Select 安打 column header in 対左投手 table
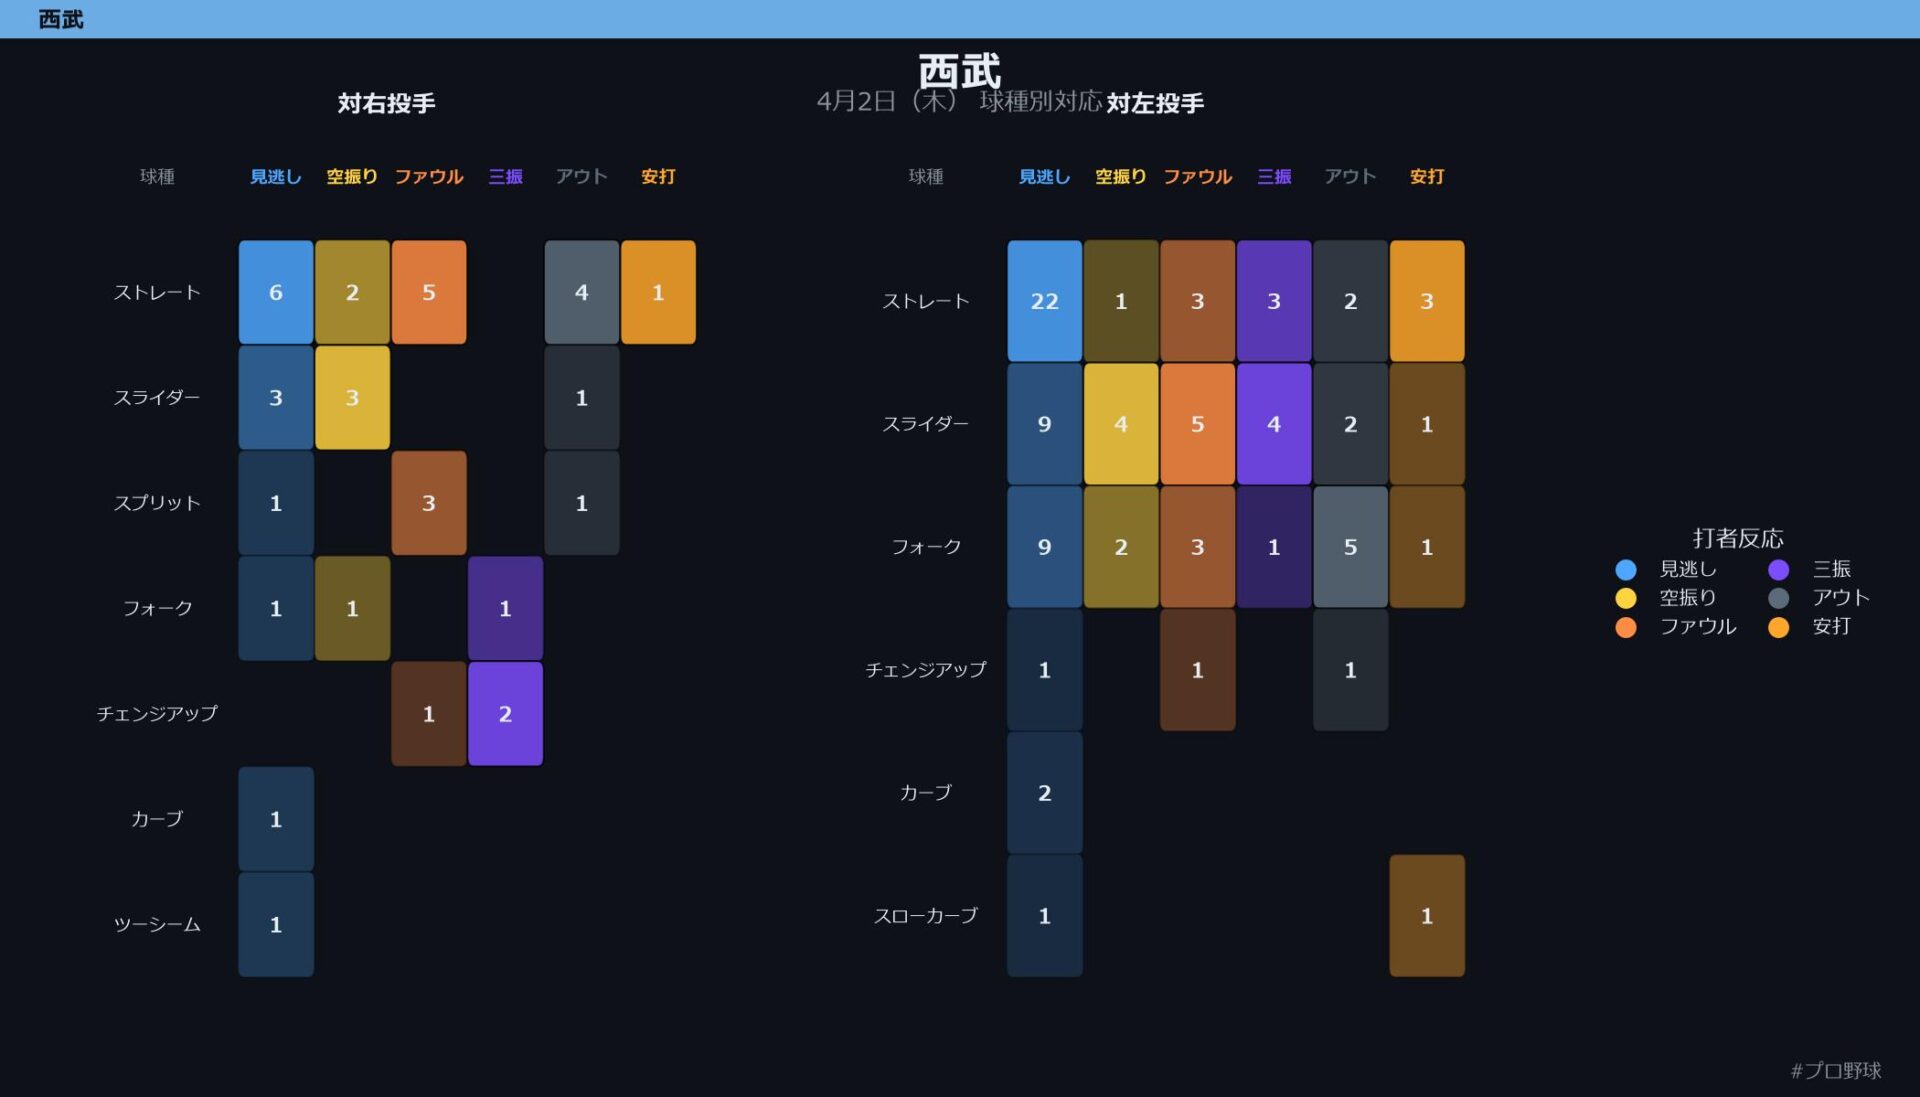The image size is (1920, 1097). [x=1427, y=176]
